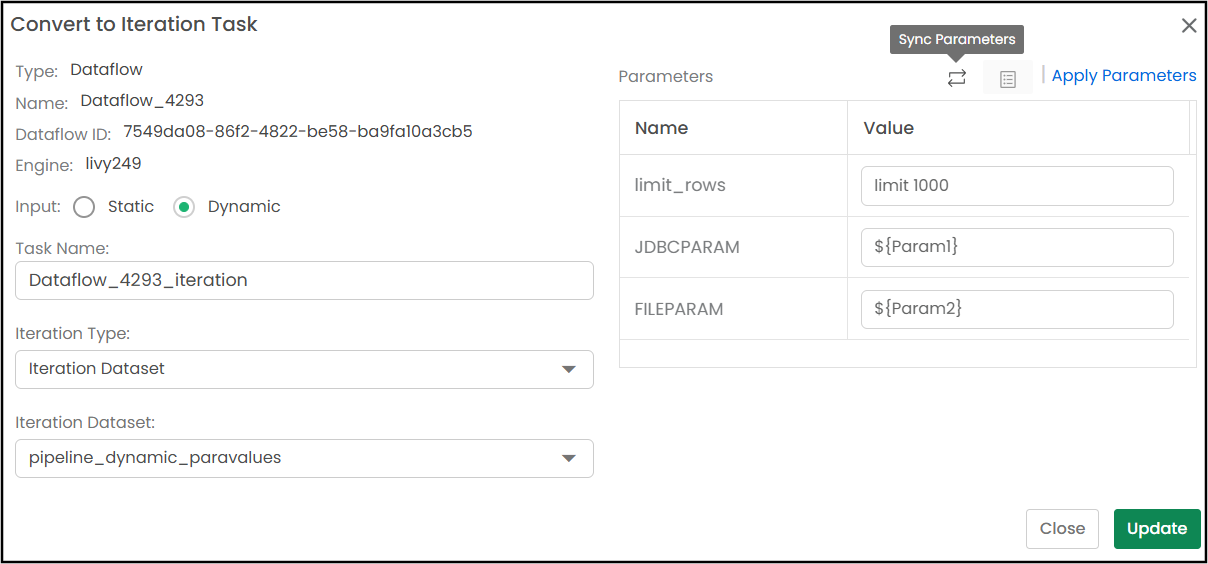Click the Sync Parameters arrows icon
This screenshot has height=564, width=1208.
coord(957,78)
